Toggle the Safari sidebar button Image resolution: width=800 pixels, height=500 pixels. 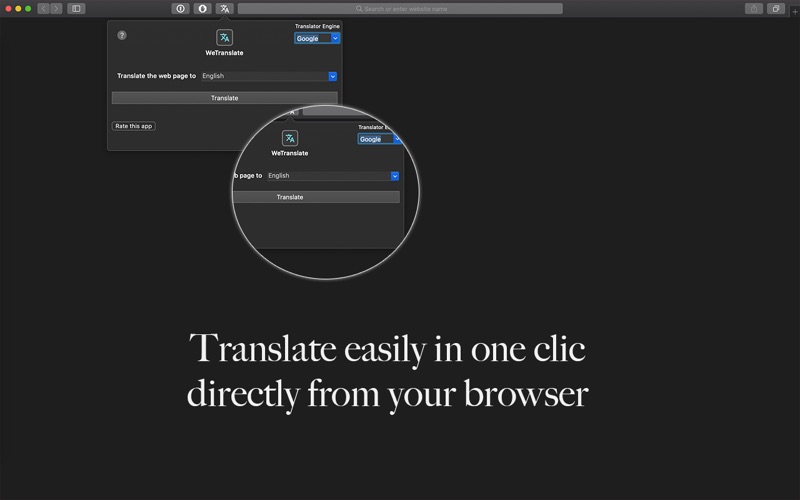[76, 9]
